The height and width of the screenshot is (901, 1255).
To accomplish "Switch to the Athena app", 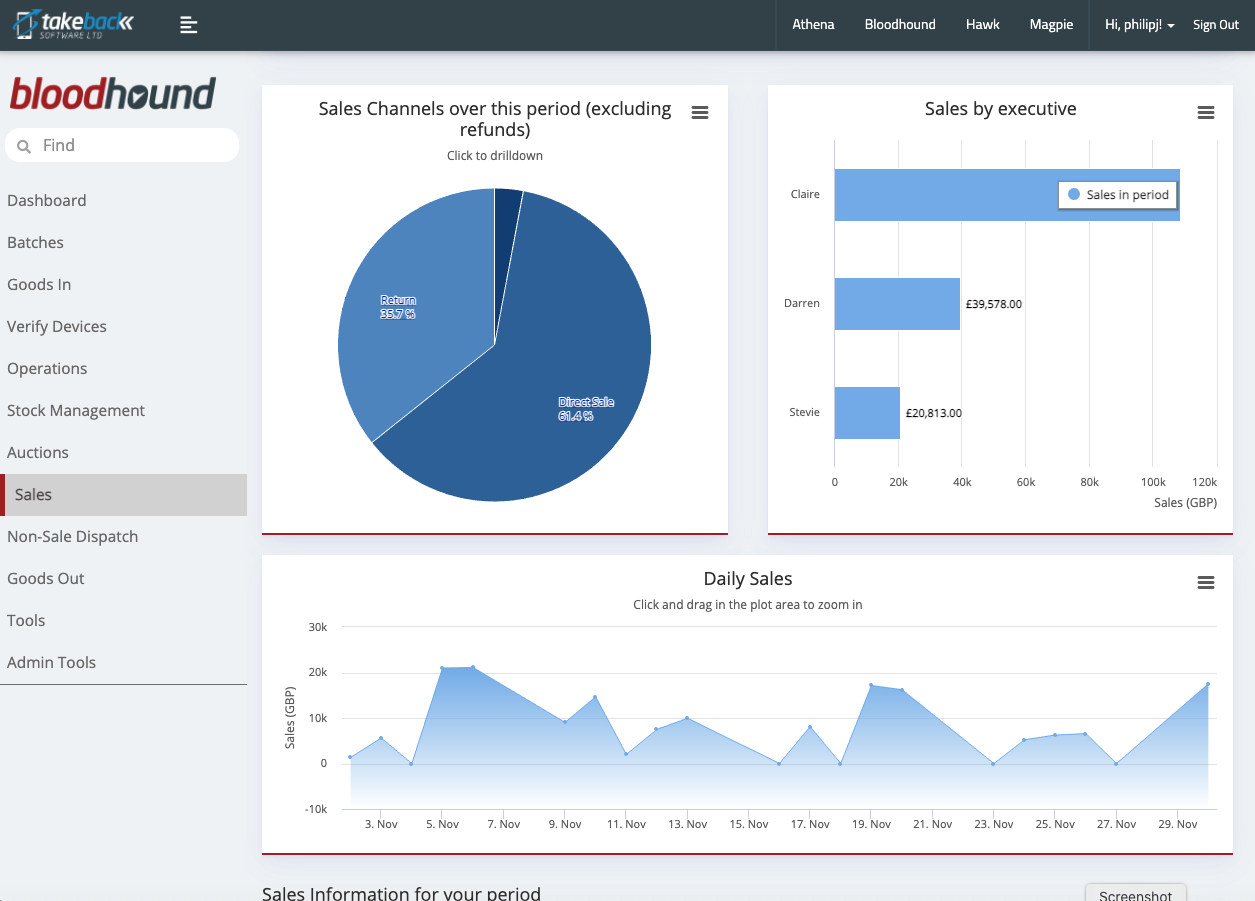I will point(813,25).
